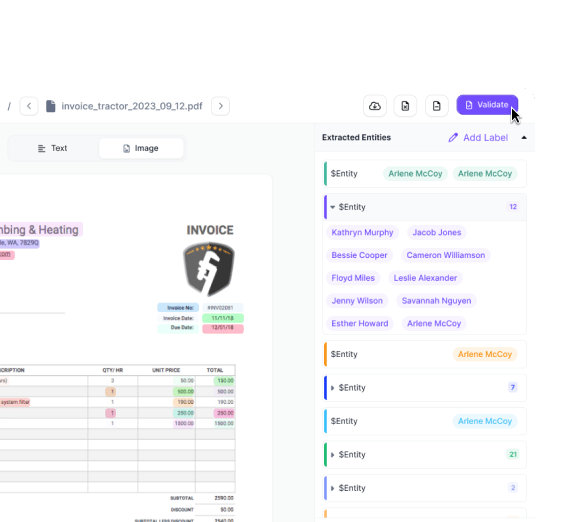Click the Excel file export icon

tap(405, 106)
